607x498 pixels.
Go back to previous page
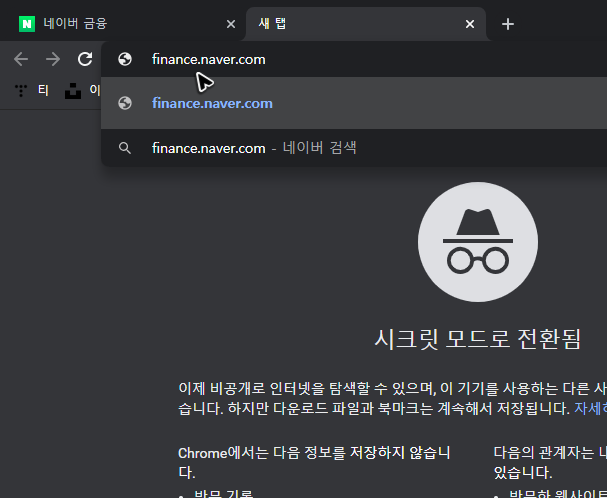coord(21,59)
